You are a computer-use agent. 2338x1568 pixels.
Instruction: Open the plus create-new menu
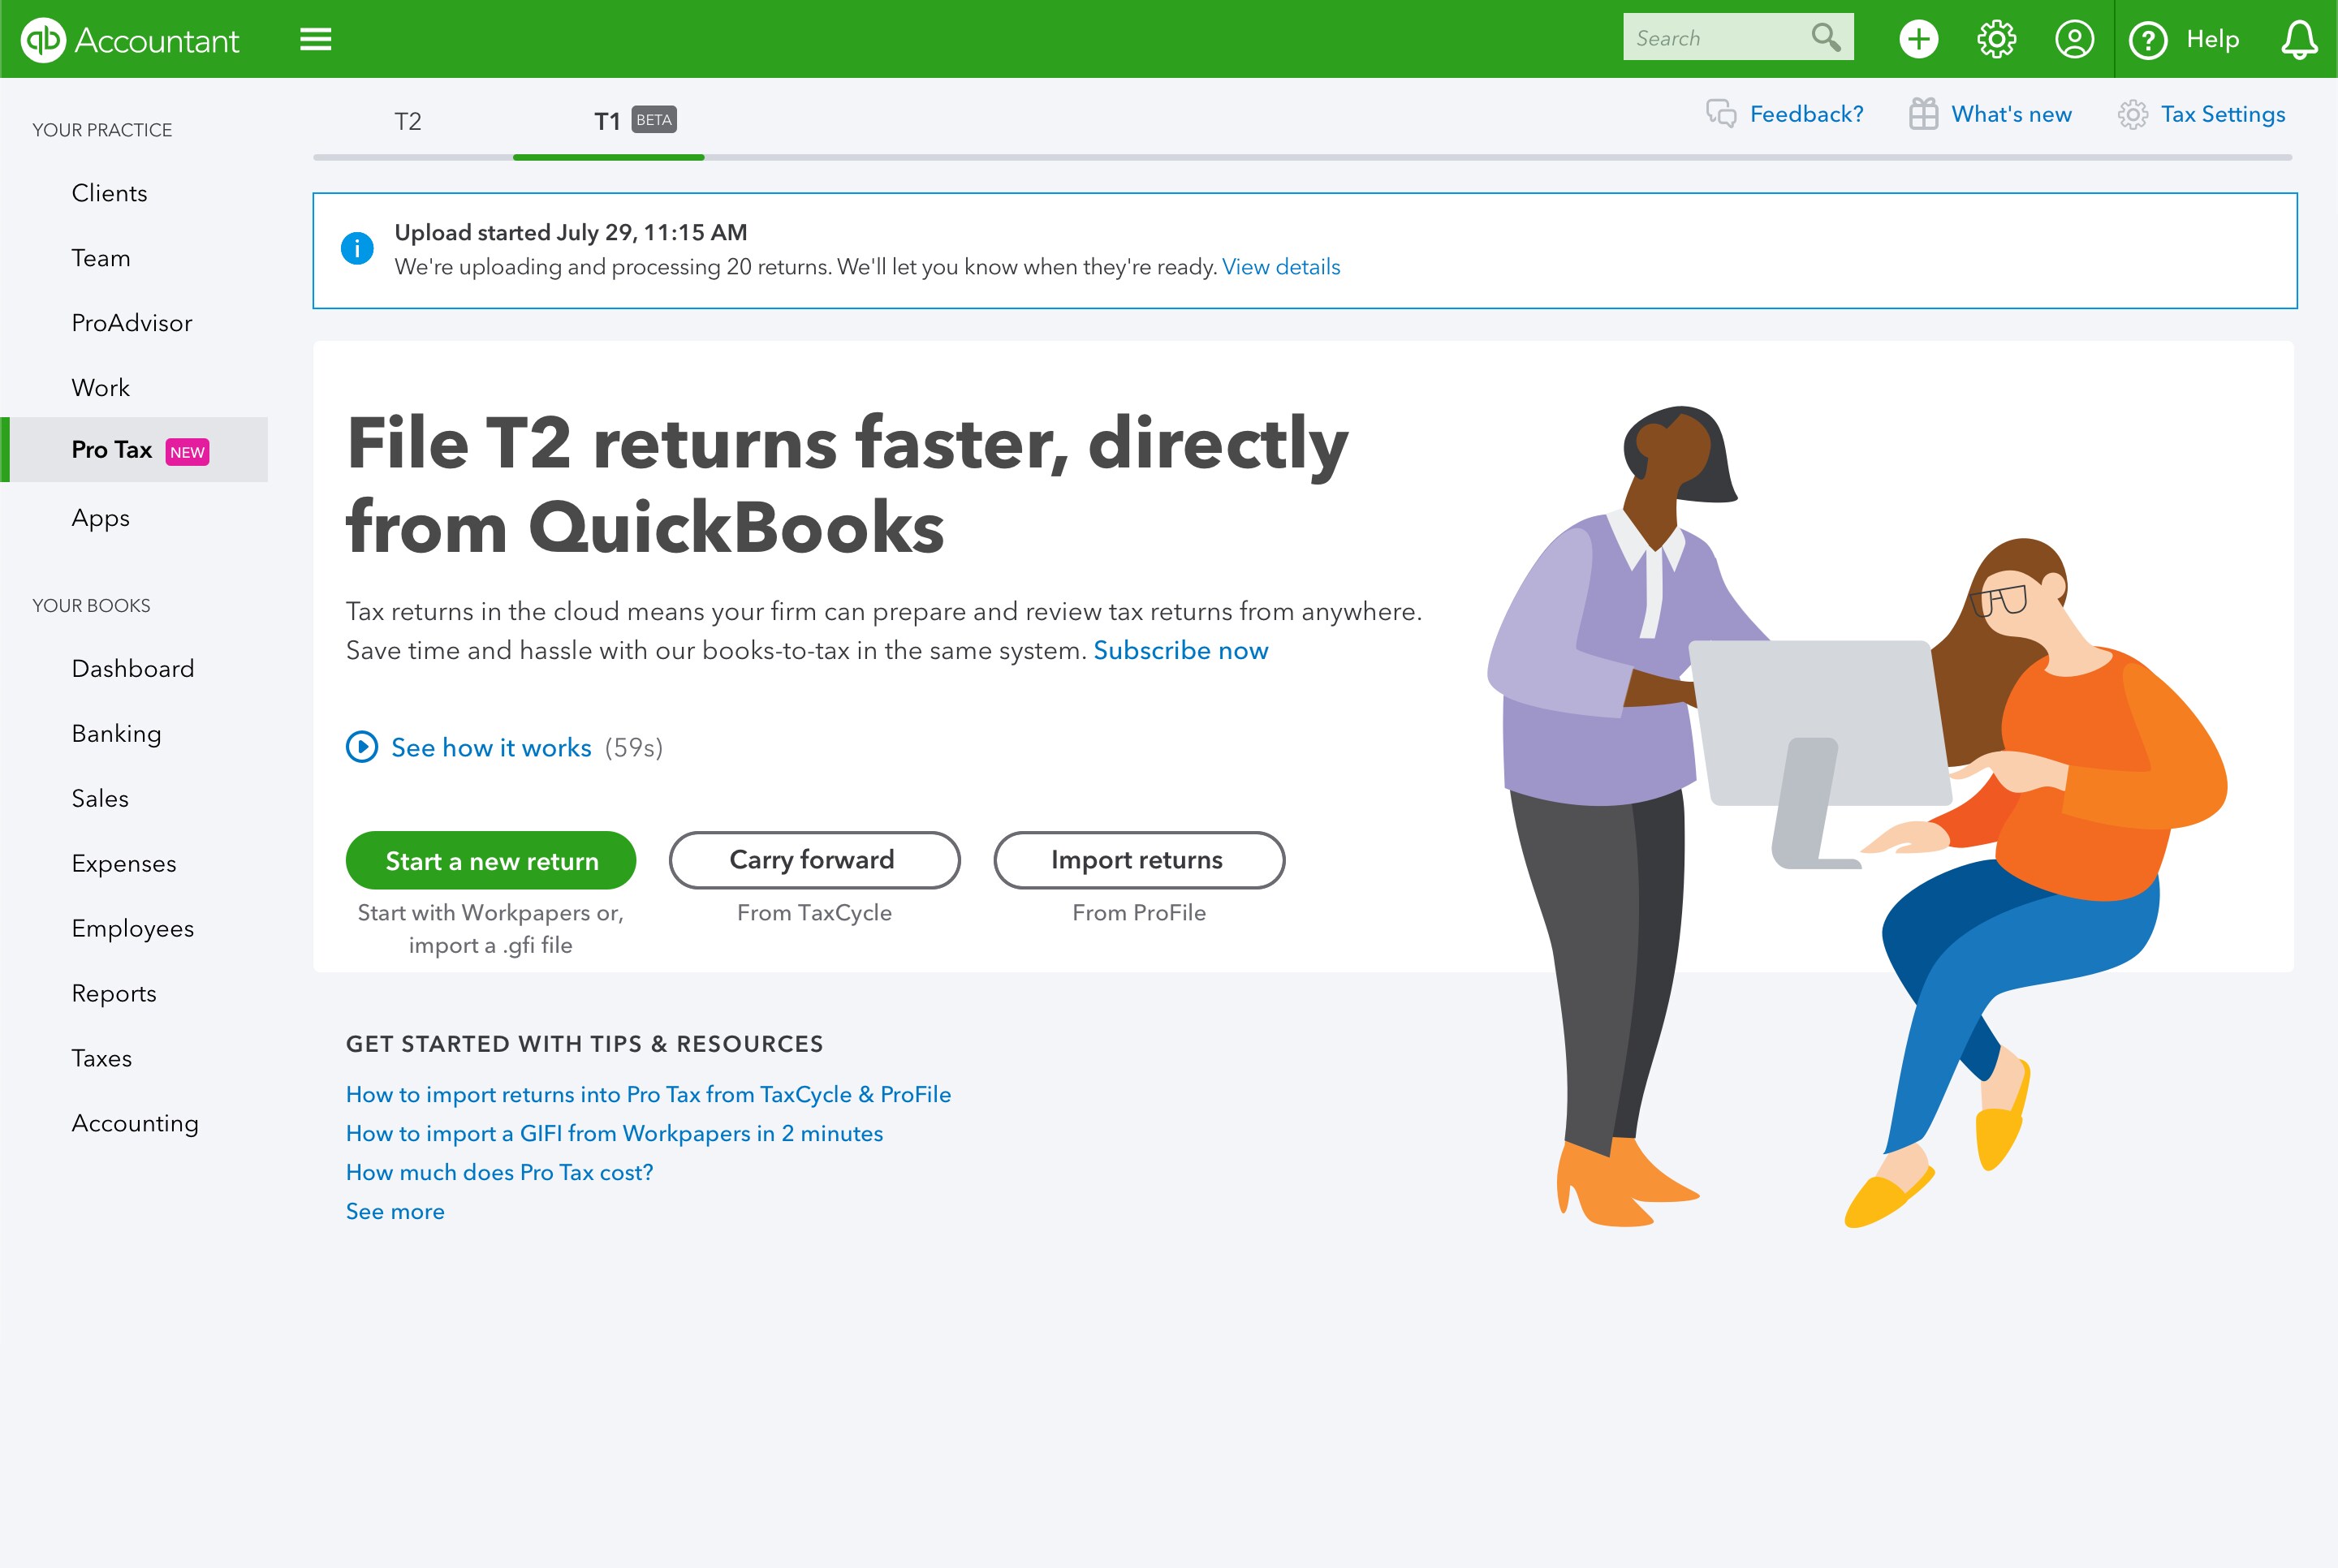[1918, 39]
